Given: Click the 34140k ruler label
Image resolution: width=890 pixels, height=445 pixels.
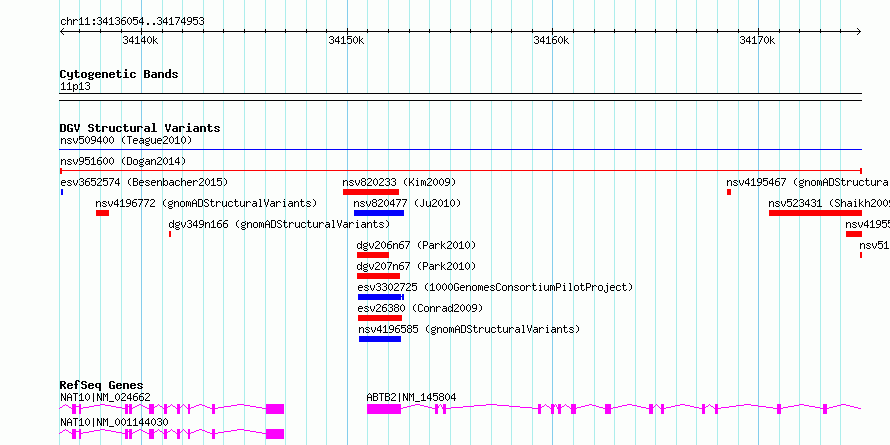Looking at the screenshot, I should 140,40.
